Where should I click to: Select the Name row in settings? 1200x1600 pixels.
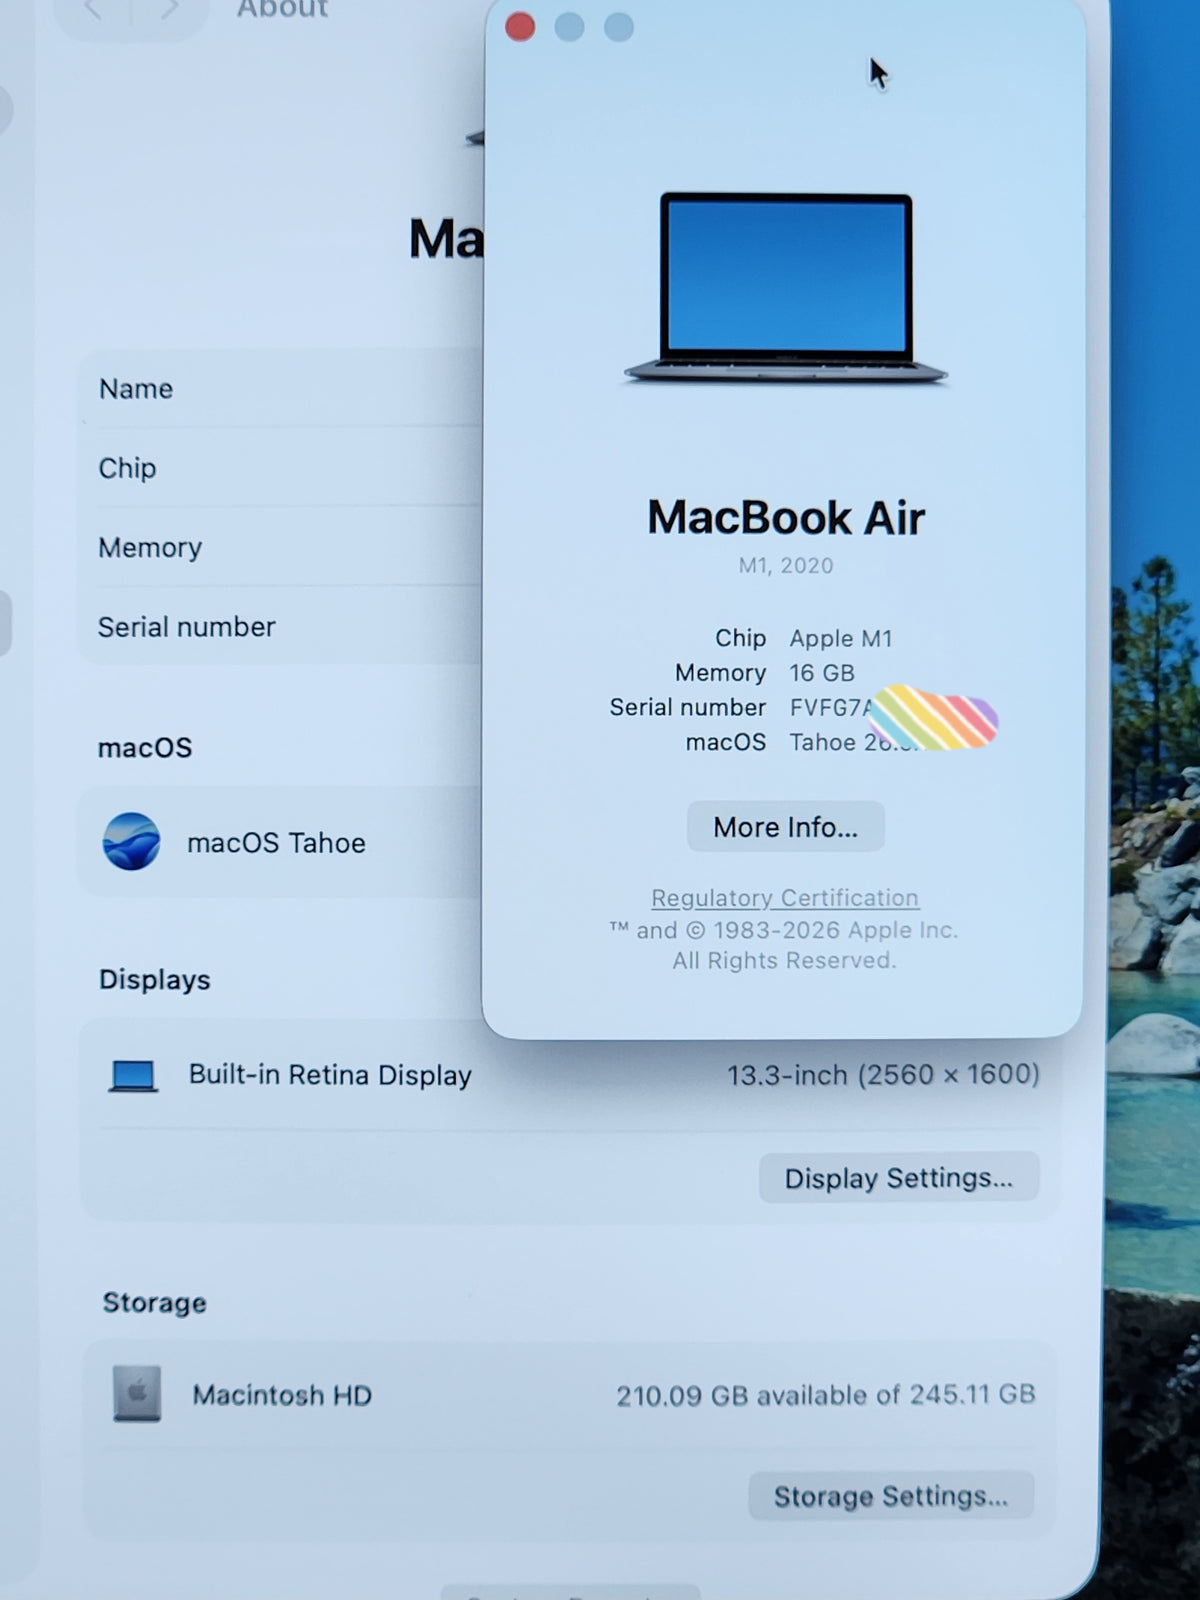pyautogui.click(x=281, y=388)
